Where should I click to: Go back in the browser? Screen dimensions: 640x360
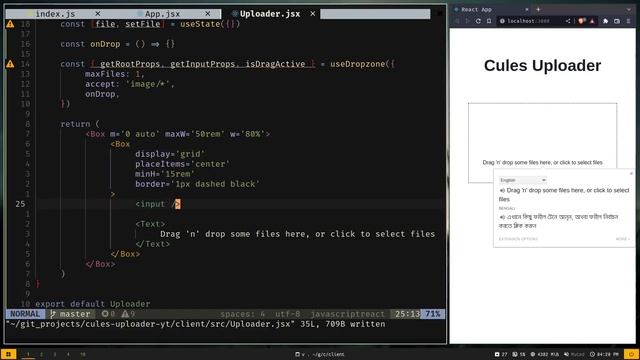click(457, 21)
